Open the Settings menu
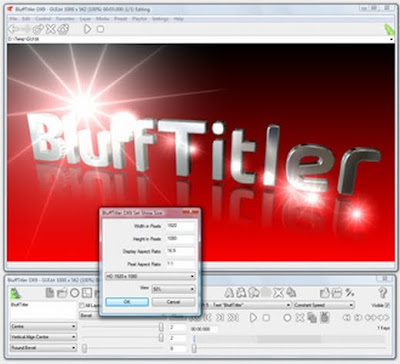This screenshot has height=364, width=400. 161,19
